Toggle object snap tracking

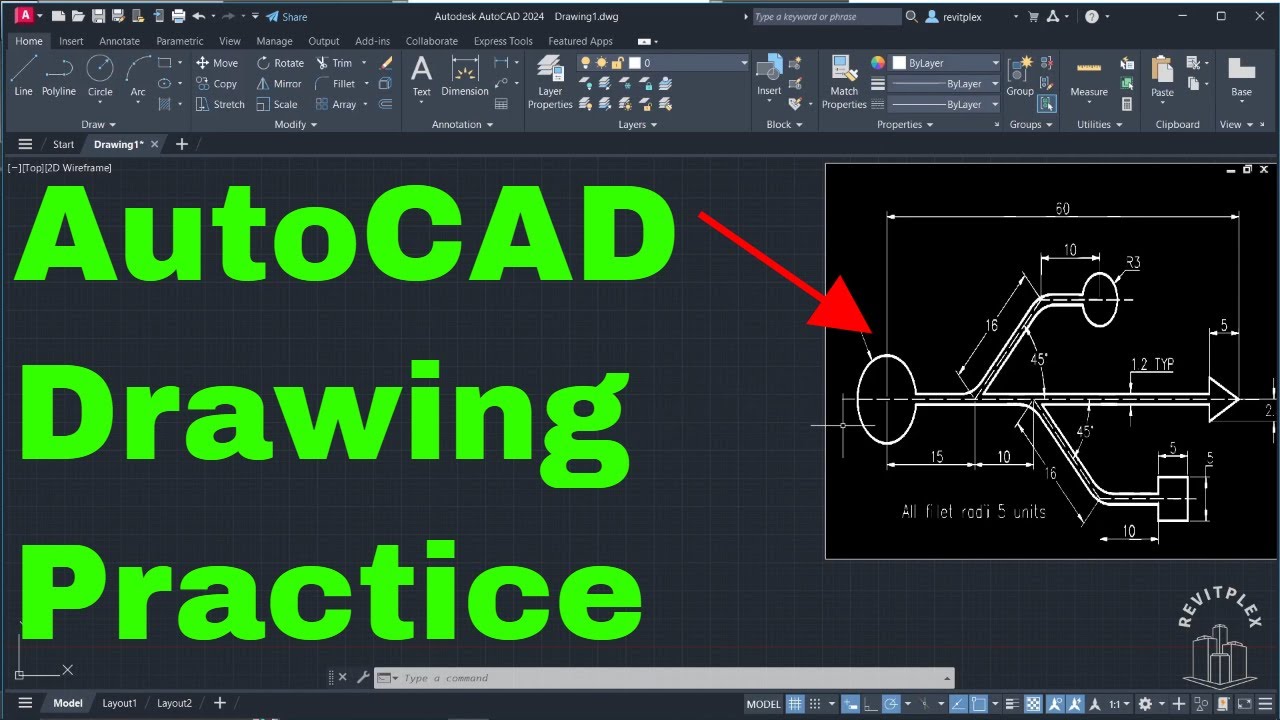[x=957, y=704]
